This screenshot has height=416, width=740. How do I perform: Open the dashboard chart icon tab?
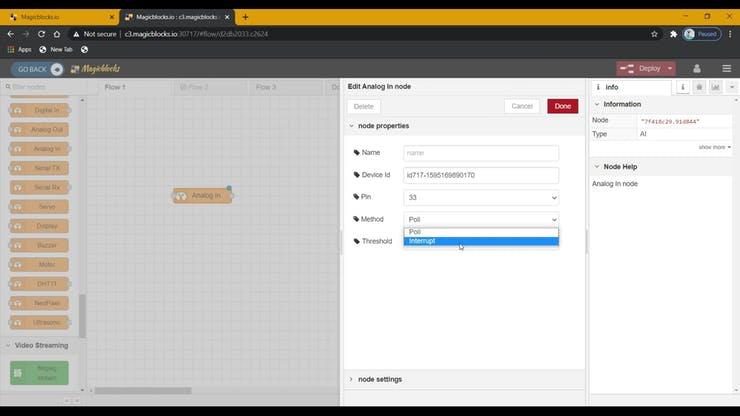point(716,87)
